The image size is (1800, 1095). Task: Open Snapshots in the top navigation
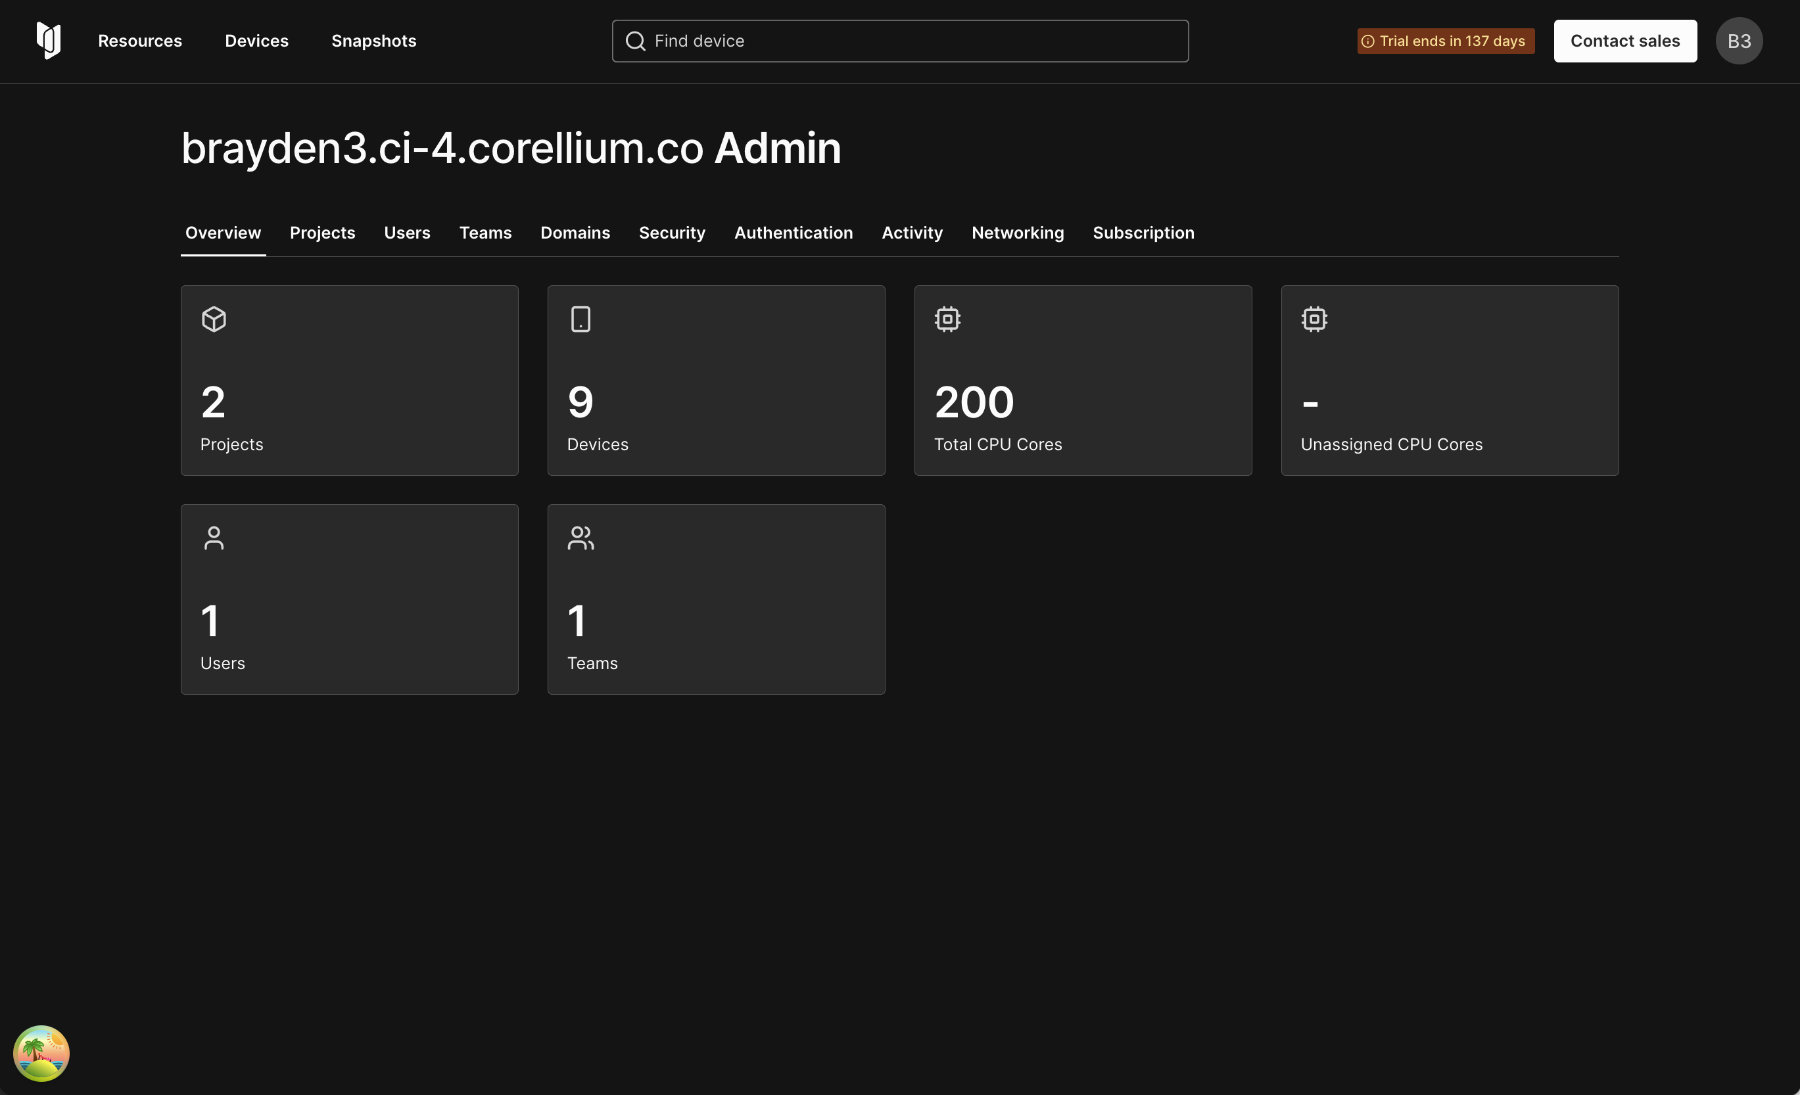coord(373,41)
